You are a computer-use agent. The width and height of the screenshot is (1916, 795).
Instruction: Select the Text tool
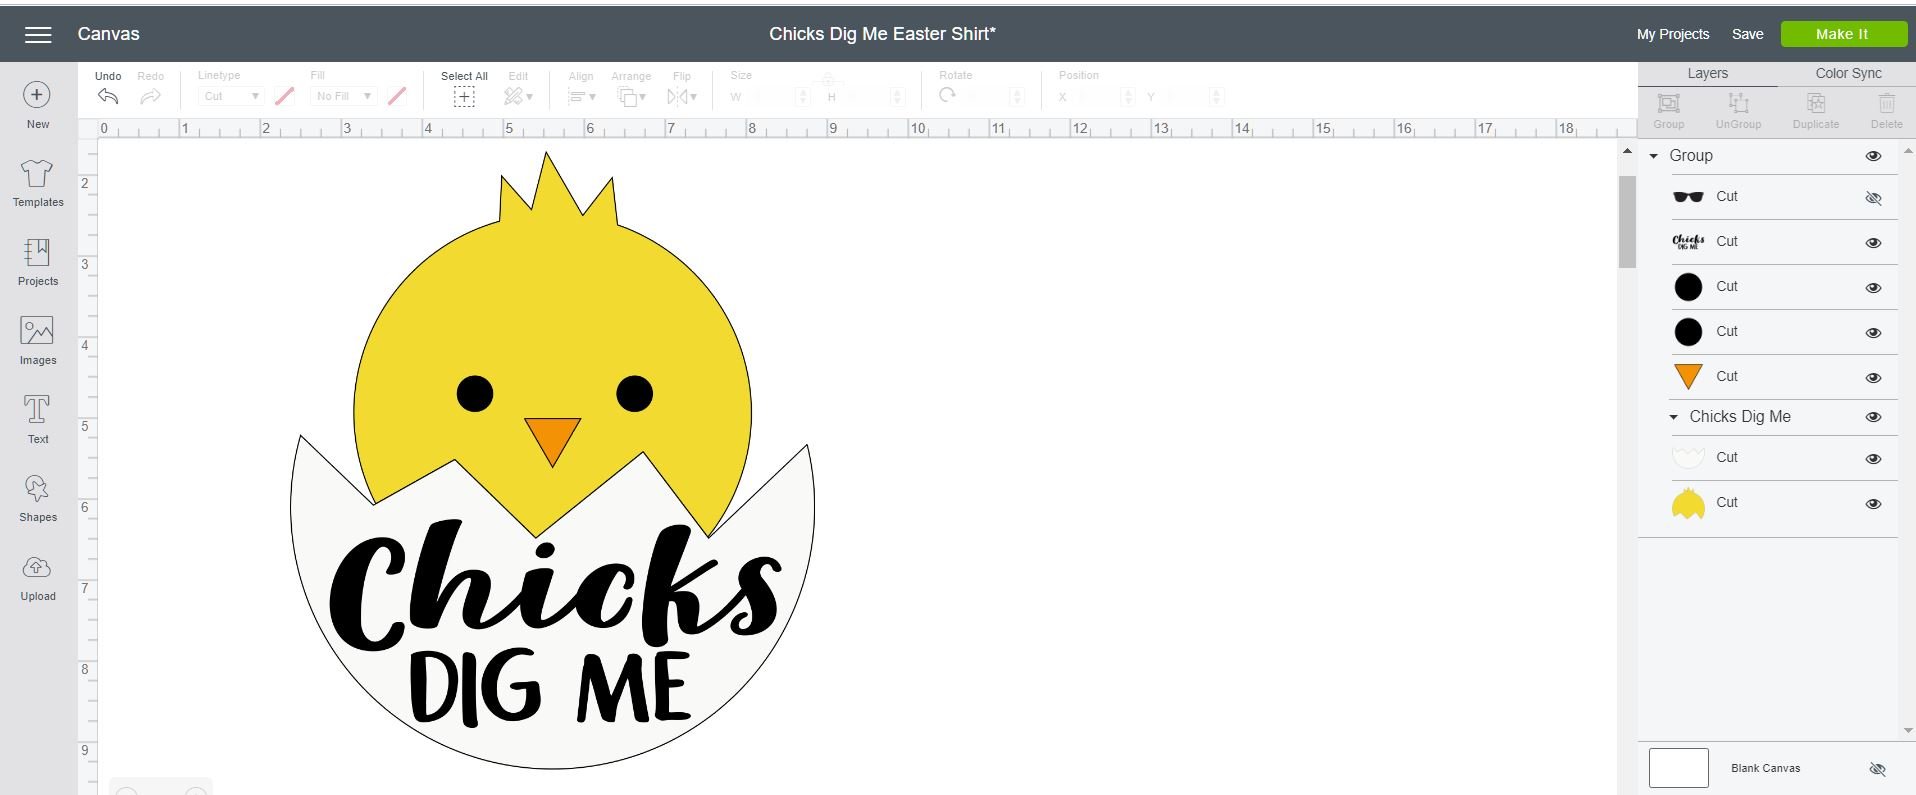pyautogui.click(x=37, y=409)
